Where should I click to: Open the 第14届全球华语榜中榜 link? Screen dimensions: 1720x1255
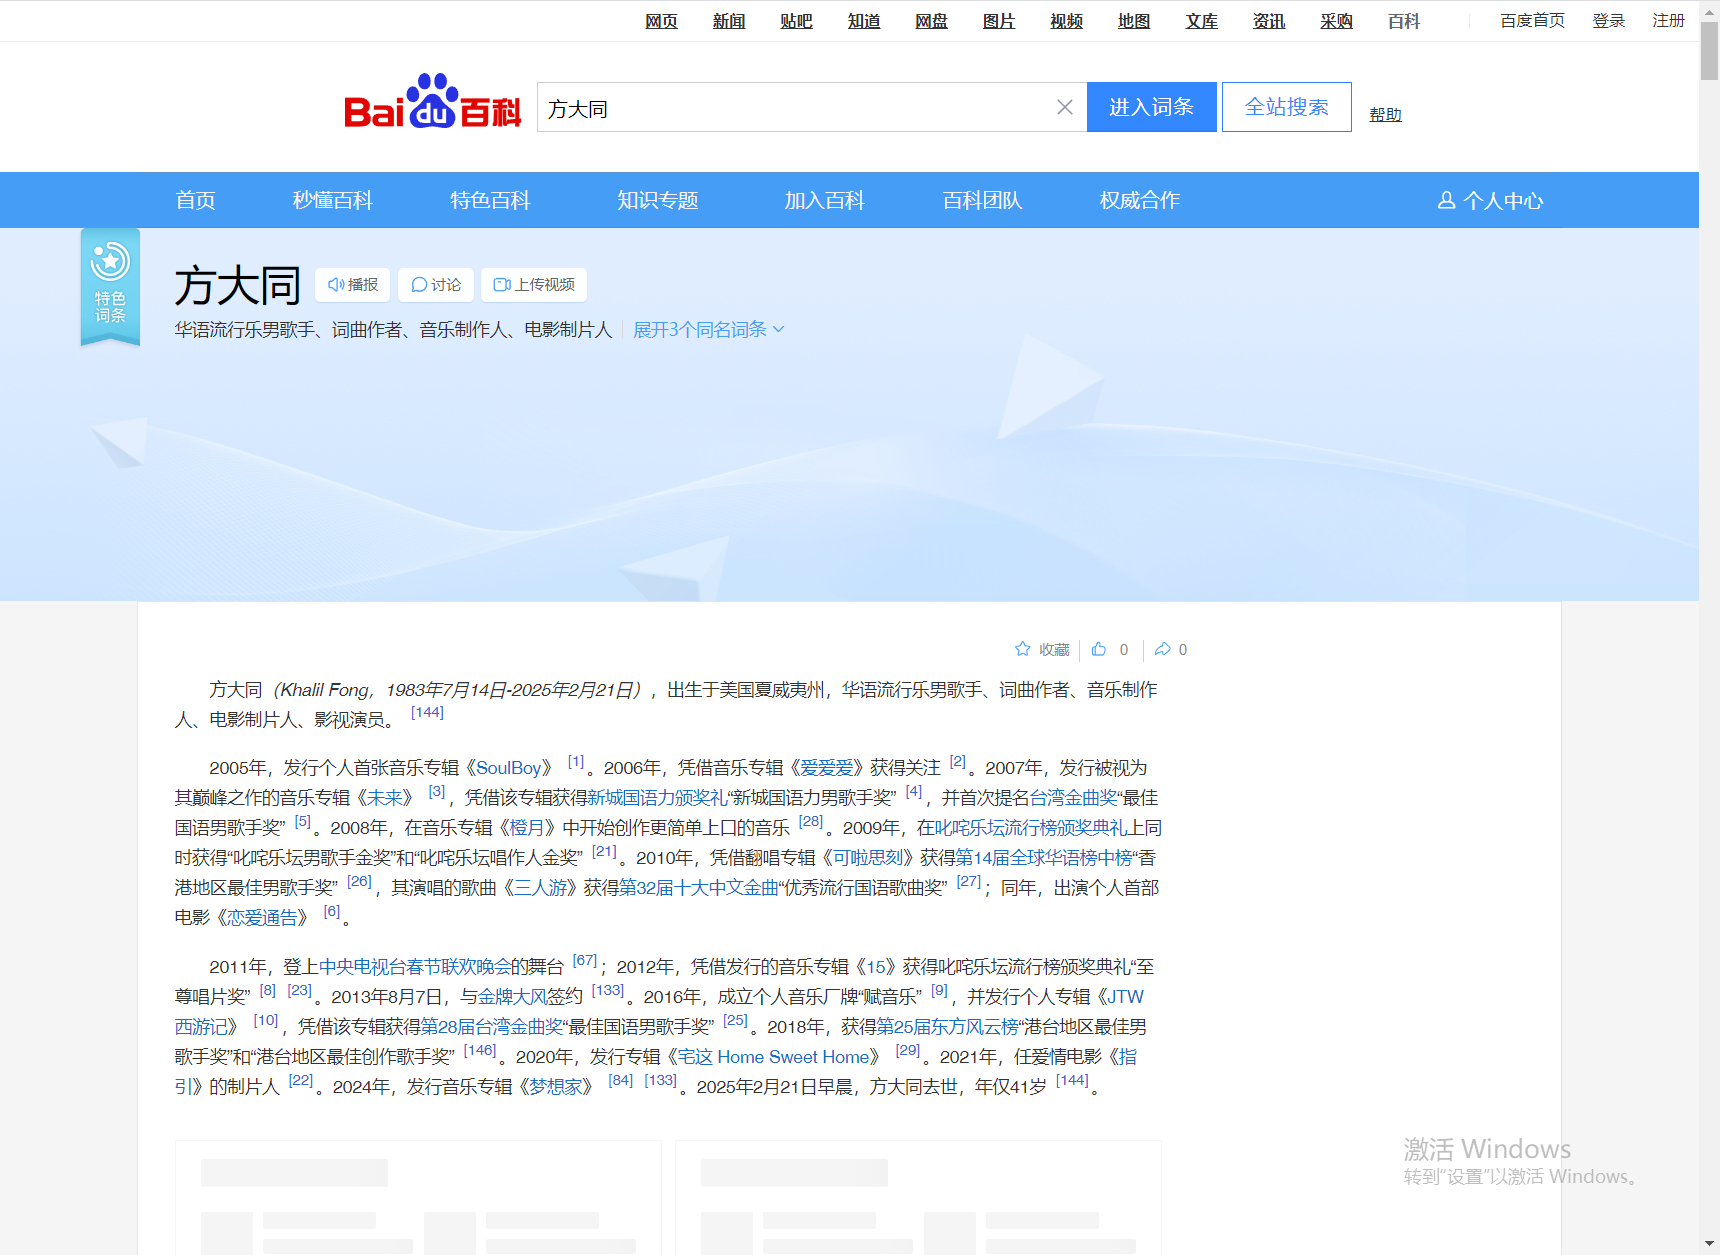point(1044,858)
